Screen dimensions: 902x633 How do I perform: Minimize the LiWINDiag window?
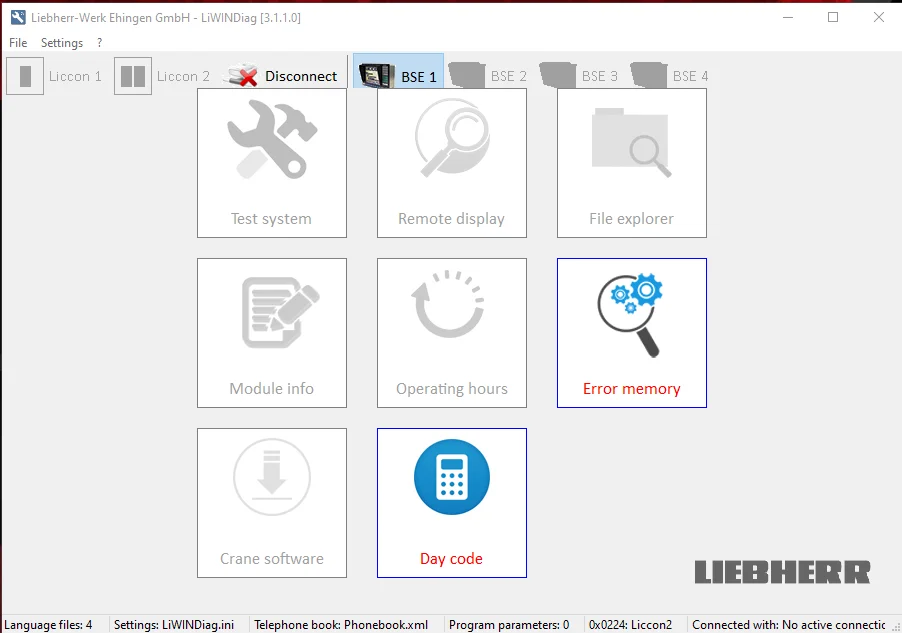pyautogui.click(x=788, y=17)
